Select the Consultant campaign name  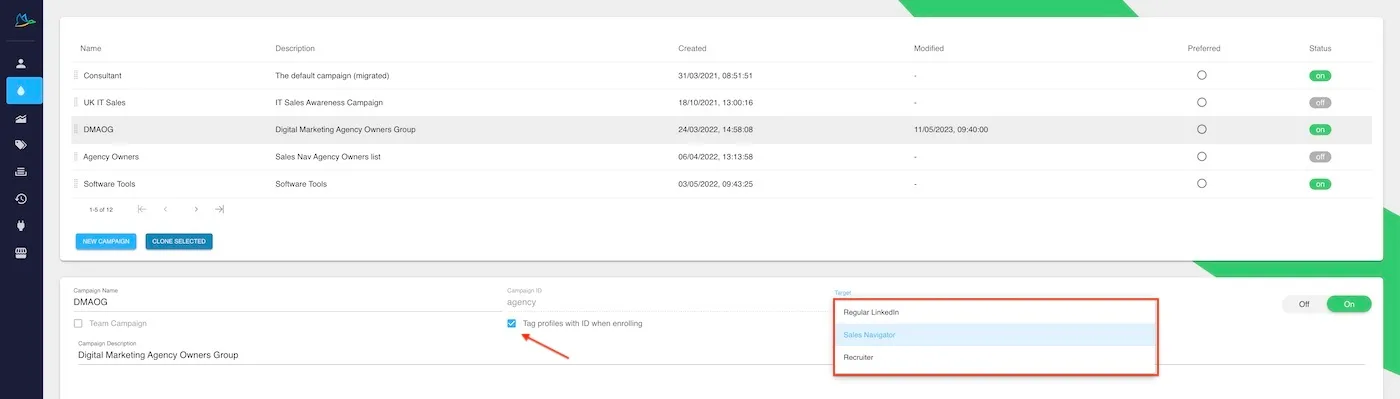click(103, 75)
